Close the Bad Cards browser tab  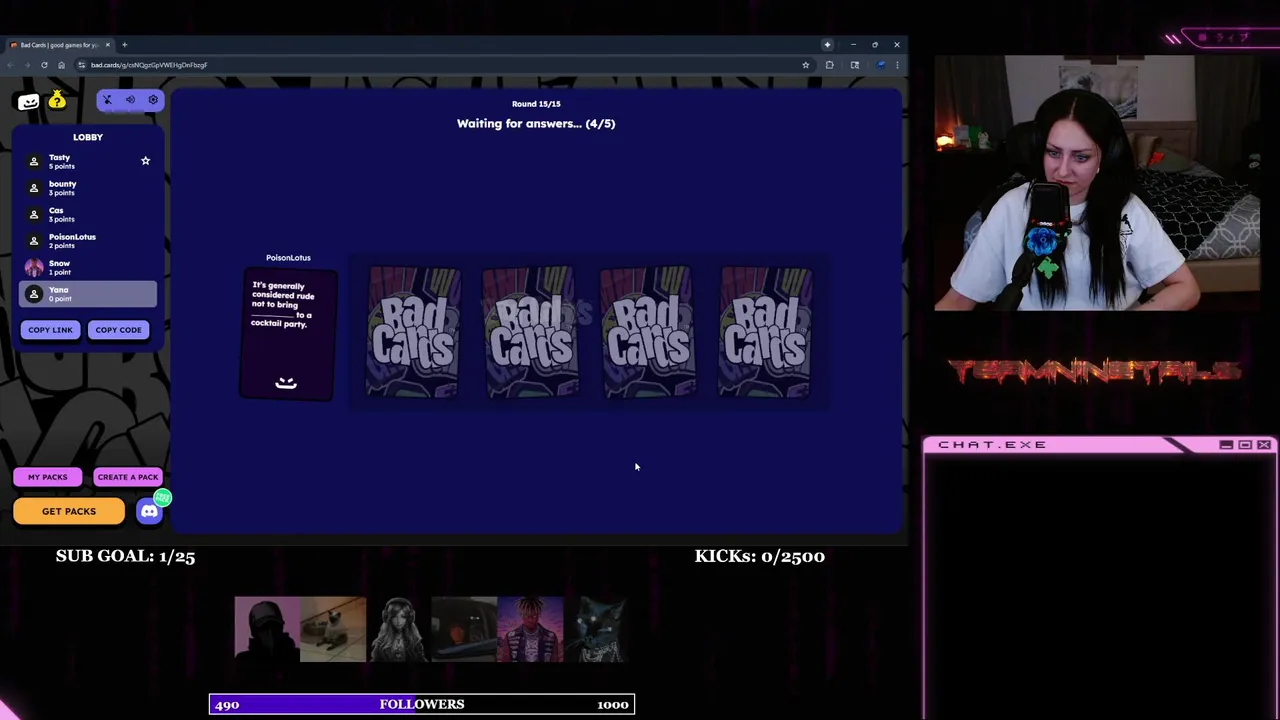[x=107, y=45]
